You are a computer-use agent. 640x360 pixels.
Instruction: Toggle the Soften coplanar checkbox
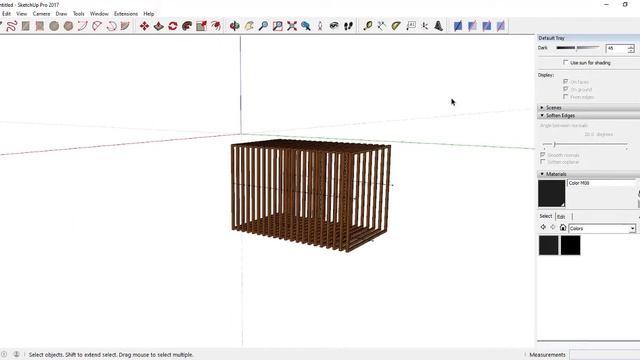pos(543,162)
